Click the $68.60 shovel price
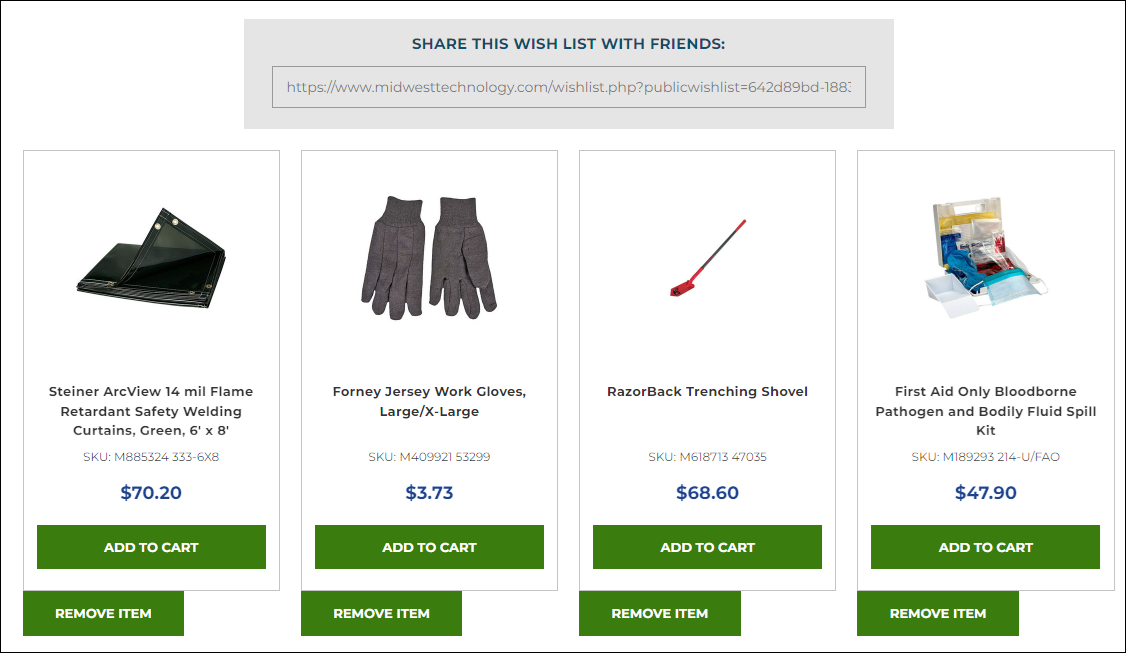The height and width of the screenshot is (653, 1126). coord(707,492)
